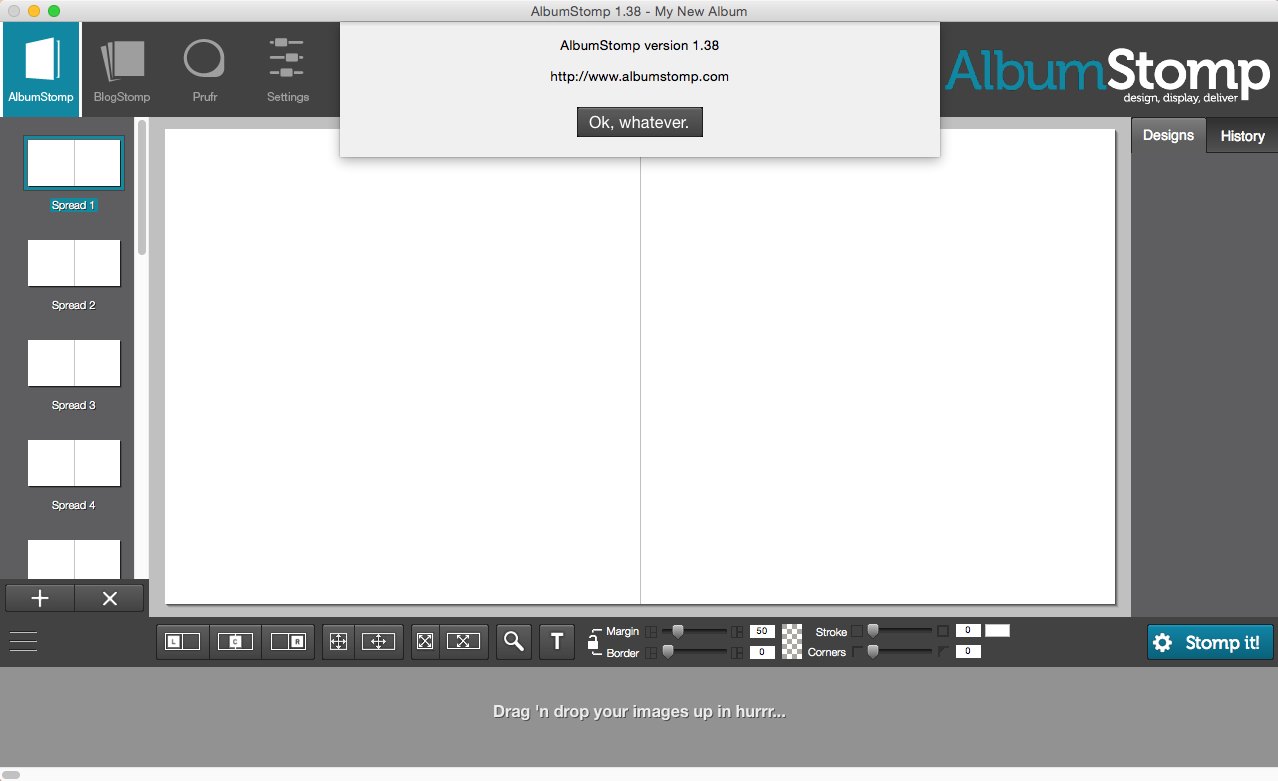Open the hamburger menu in bottom toolbar

tap(23, 642)
